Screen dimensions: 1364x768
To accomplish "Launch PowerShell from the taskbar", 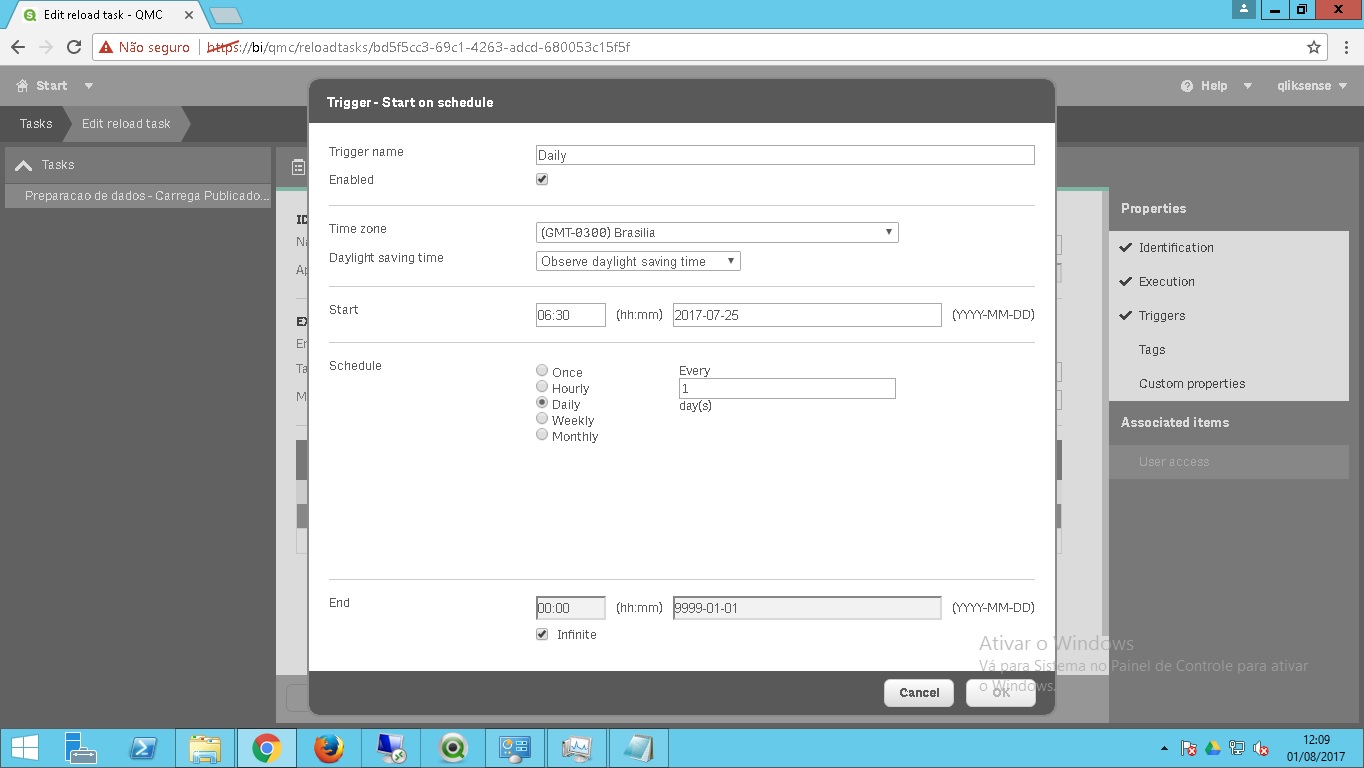I will [143, 748].
